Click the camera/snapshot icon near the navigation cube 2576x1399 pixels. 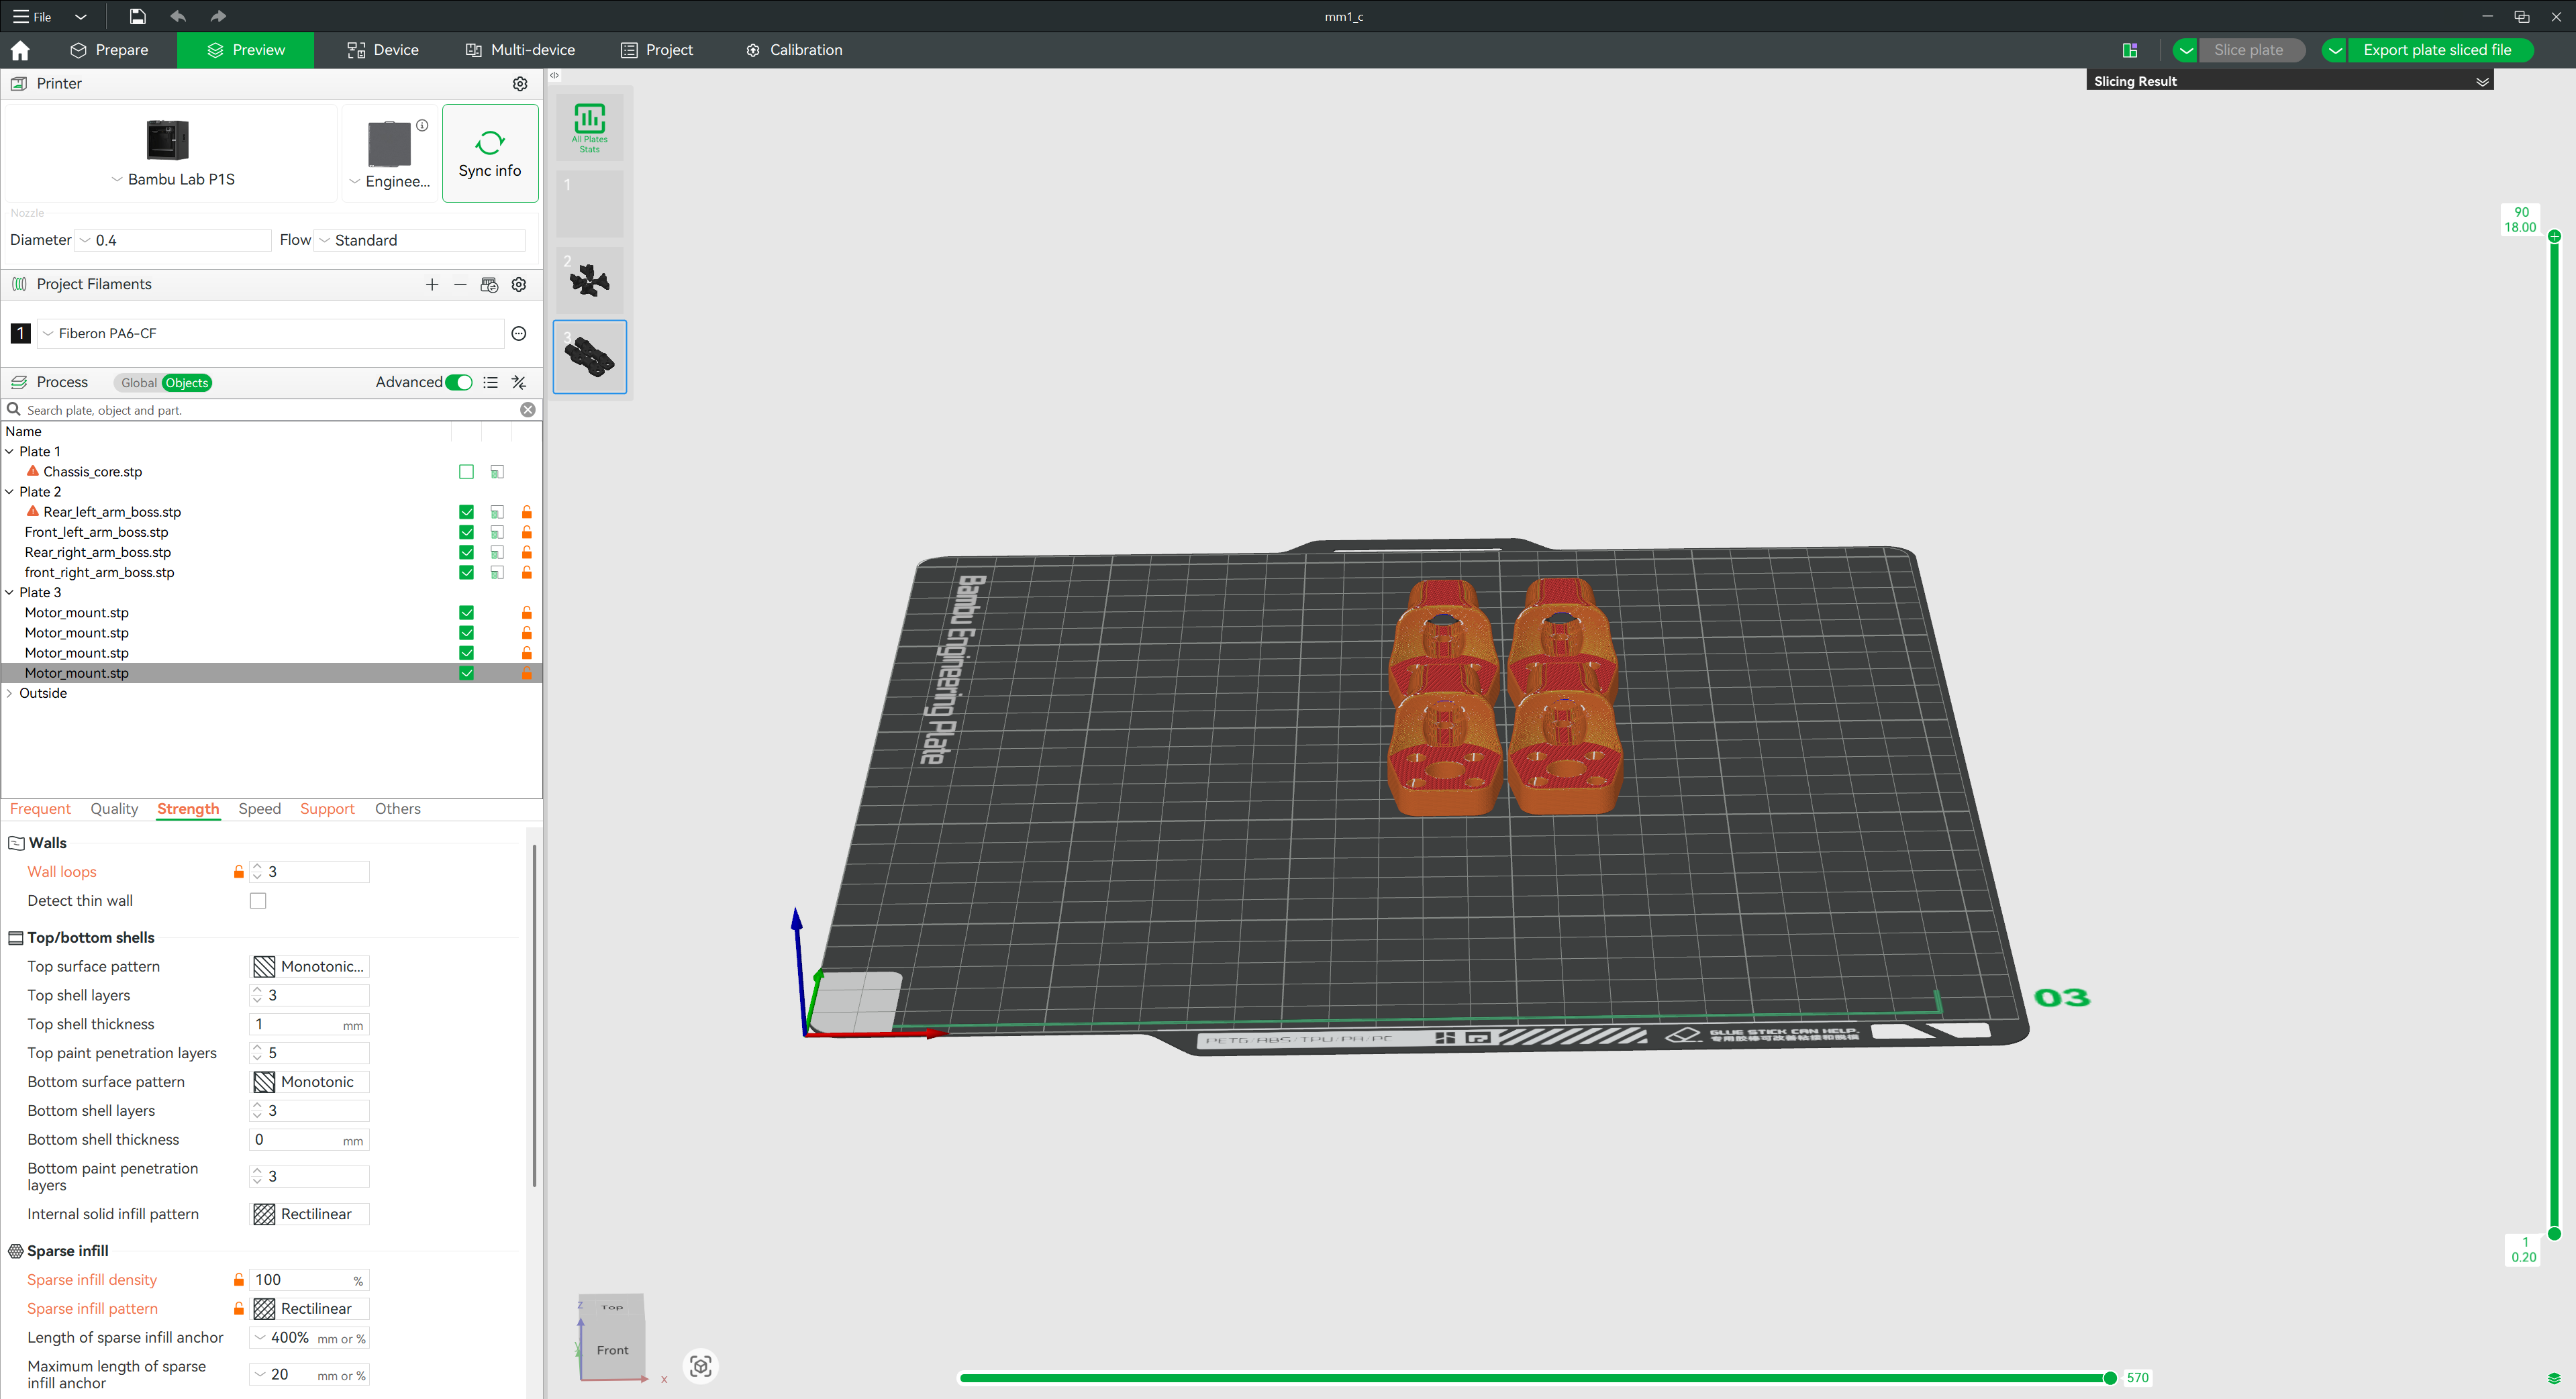click(x=700, y=1365)
